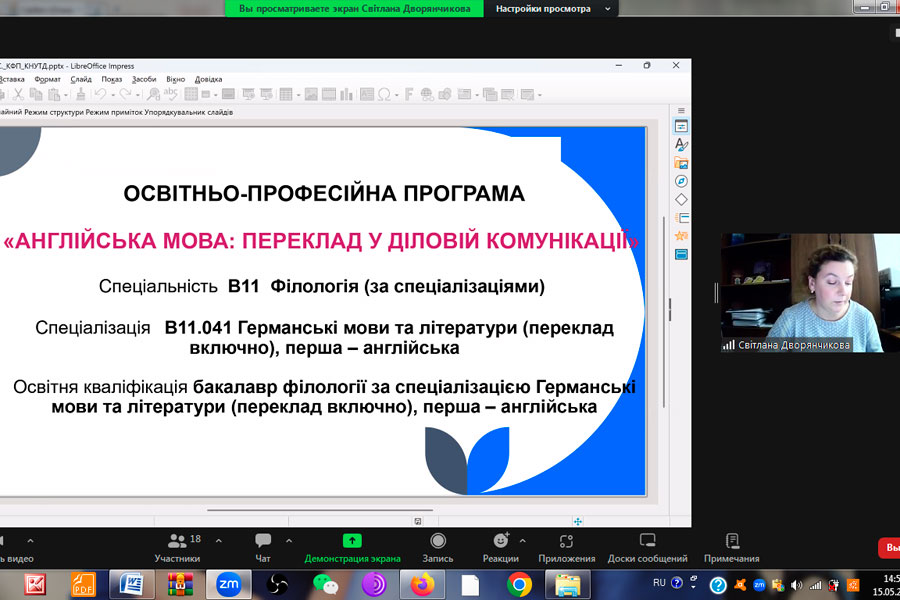Open the Navigator panel in the sidebar
Screen dimensions: 900x600
coord(681,181)
